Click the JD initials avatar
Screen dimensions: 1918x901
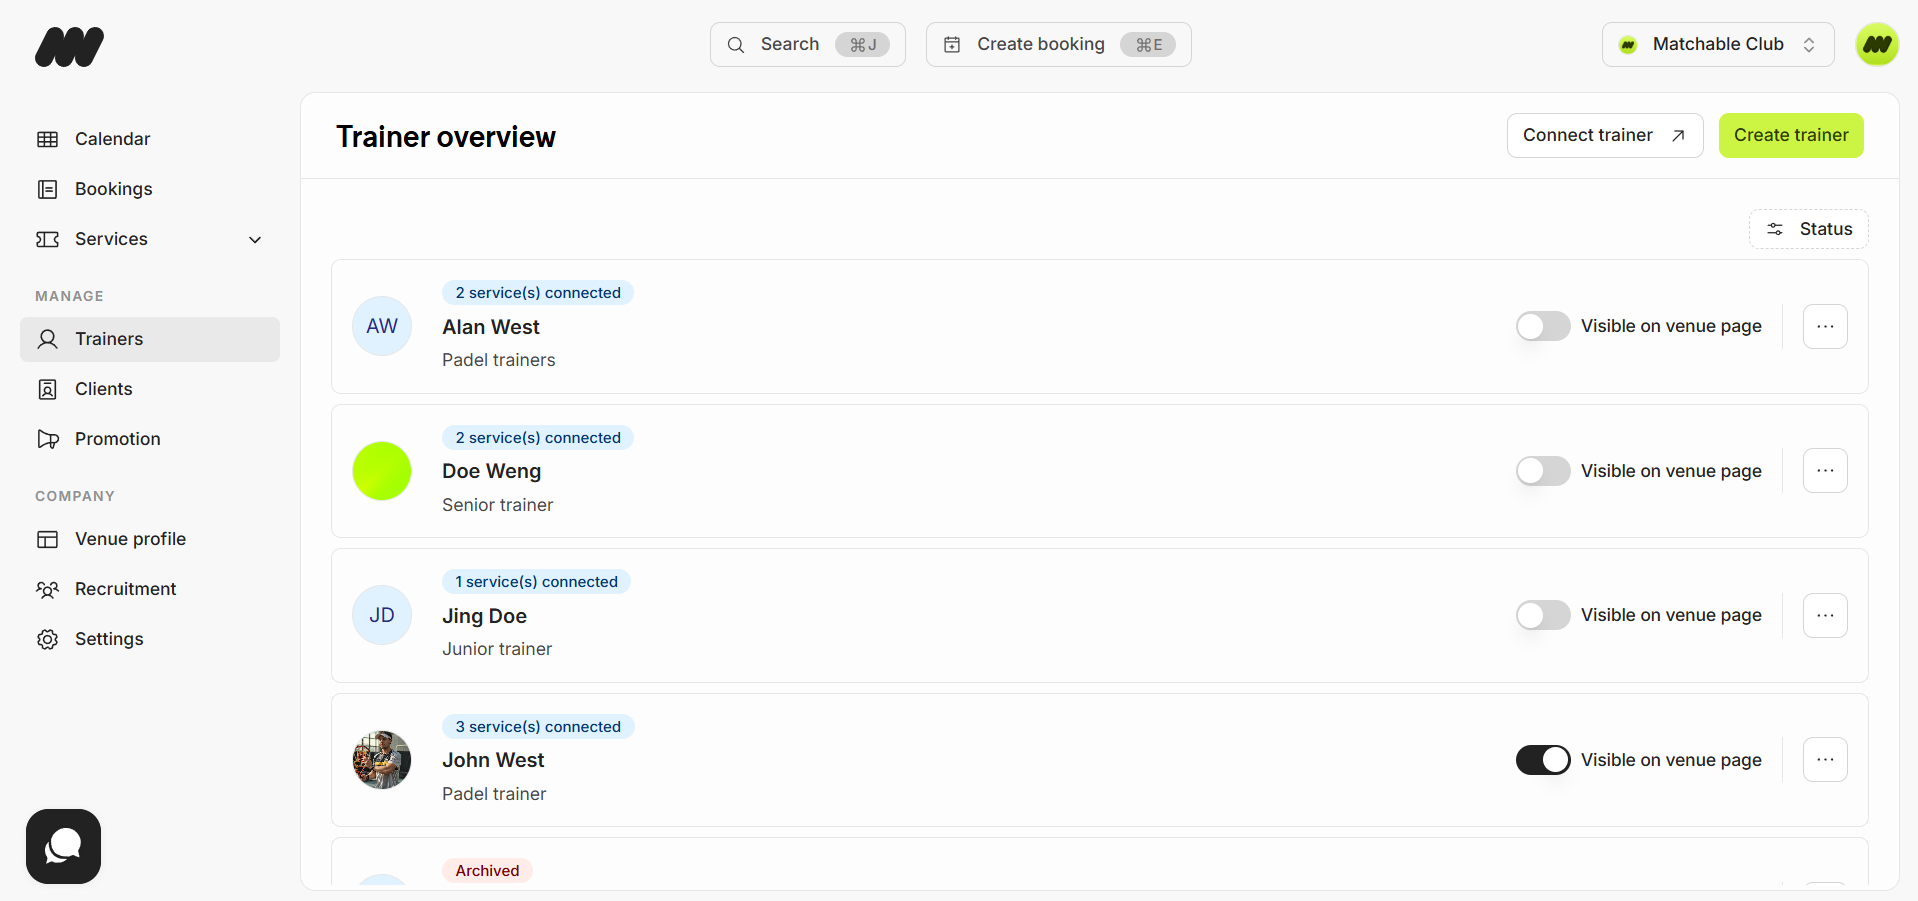click(382, 615)
